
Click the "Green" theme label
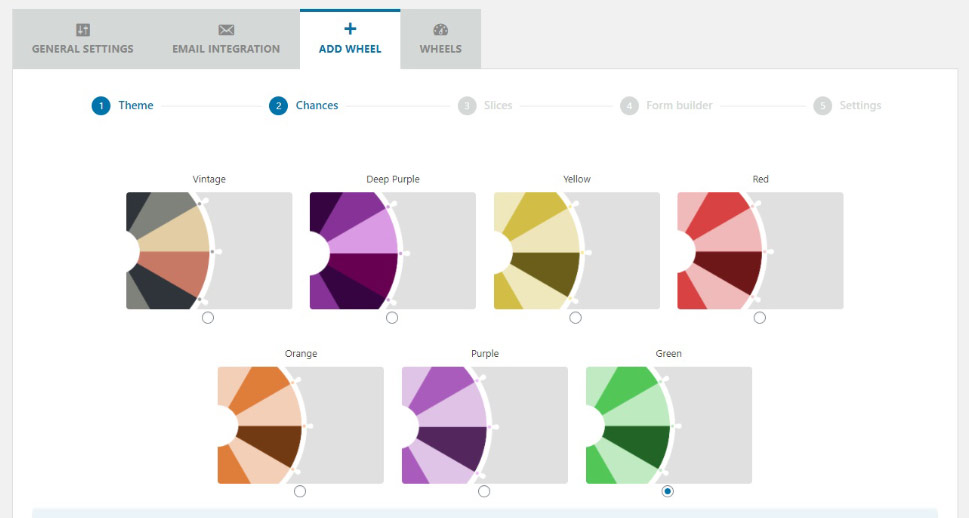pos(669,354)
